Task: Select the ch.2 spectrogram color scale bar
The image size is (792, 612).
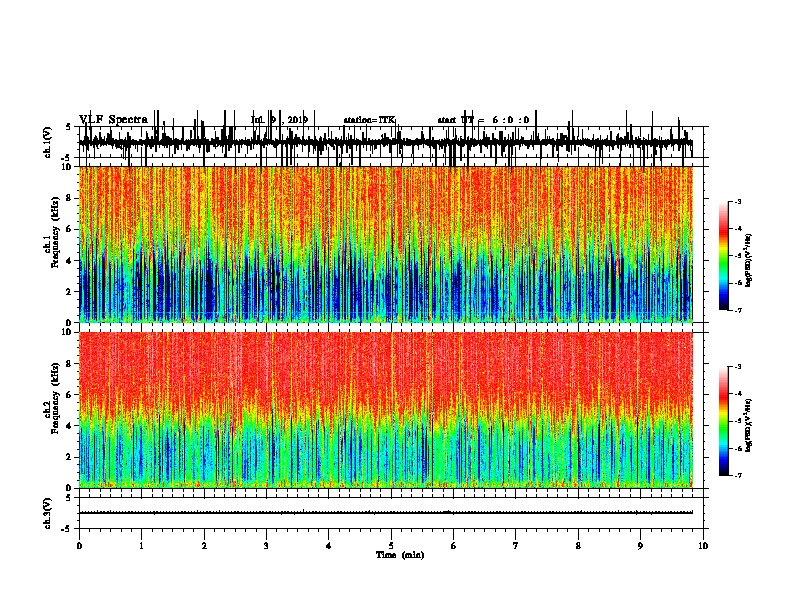Action: coord(723,421)
